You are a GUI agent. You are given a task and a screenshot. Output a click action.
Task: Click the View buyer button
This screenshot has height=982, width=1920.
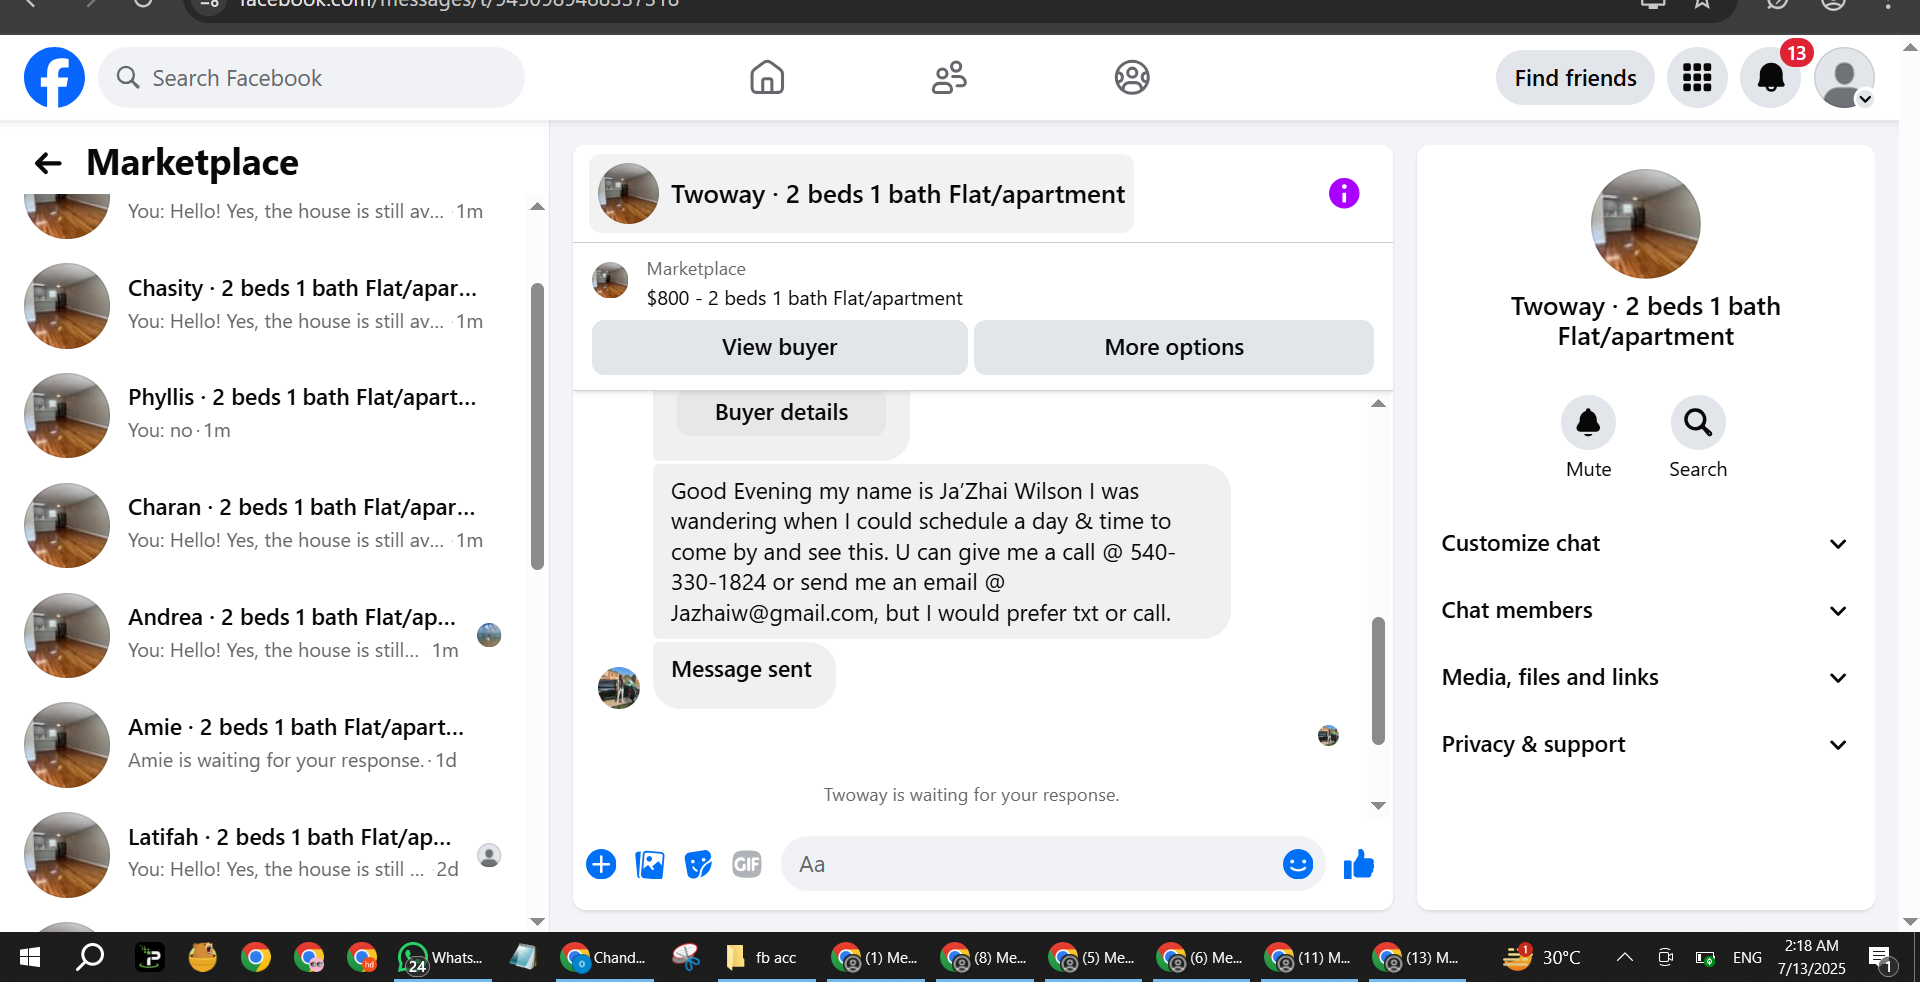click(780, 347)
